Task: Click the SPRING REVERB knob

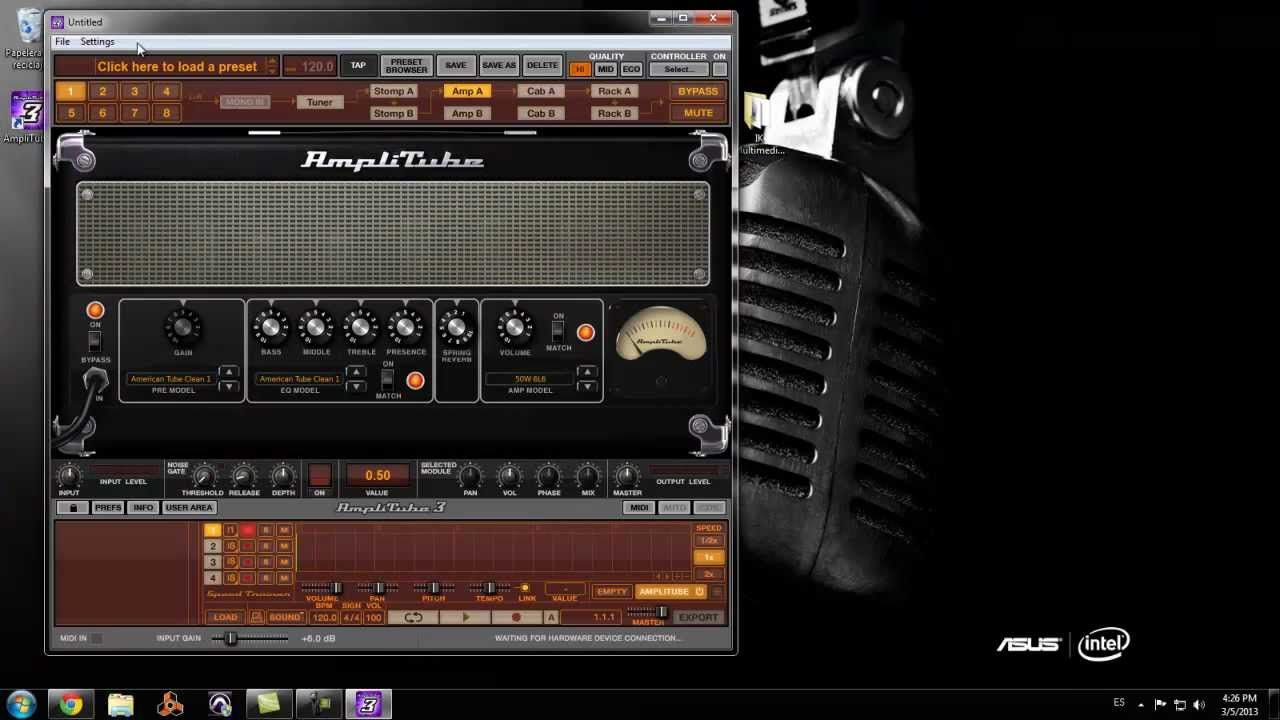Action: tap(457, 326)
